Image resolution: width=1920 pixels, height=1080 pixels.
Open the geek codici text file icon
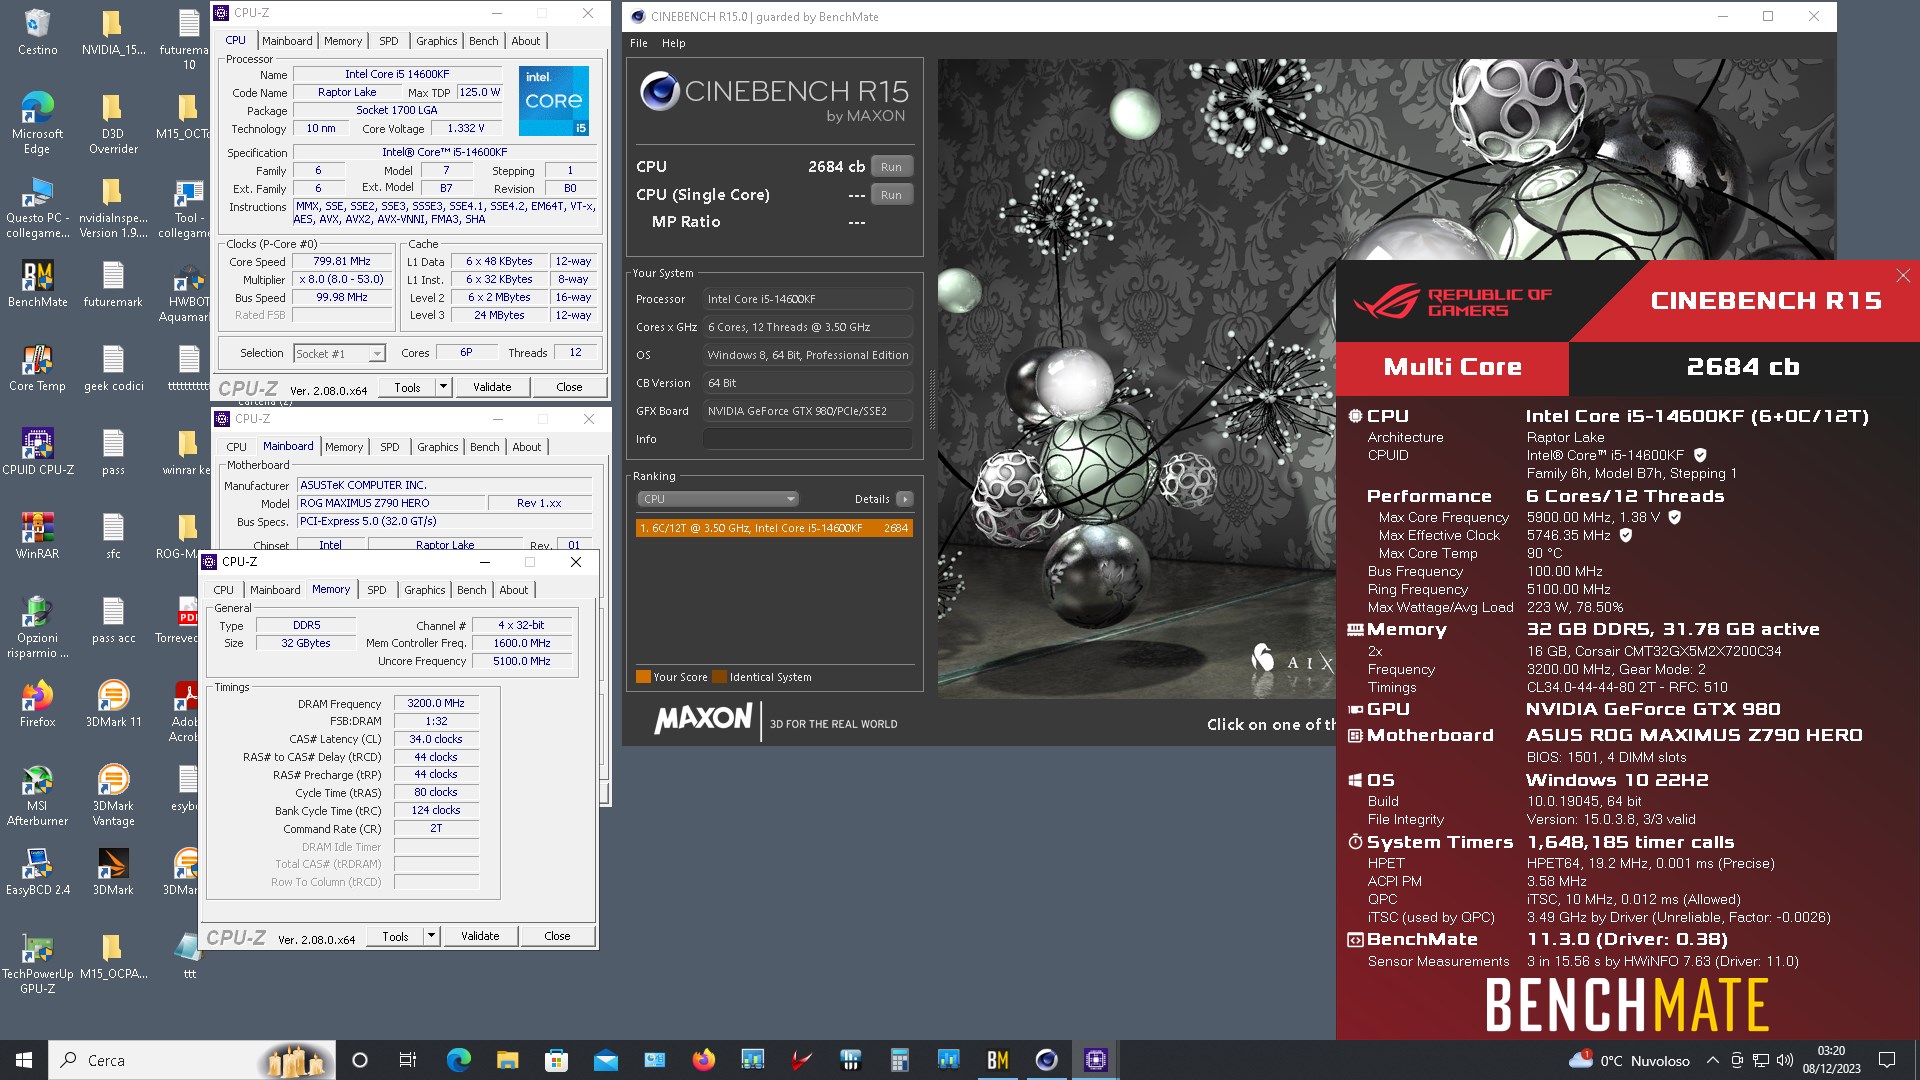point(113,367)
